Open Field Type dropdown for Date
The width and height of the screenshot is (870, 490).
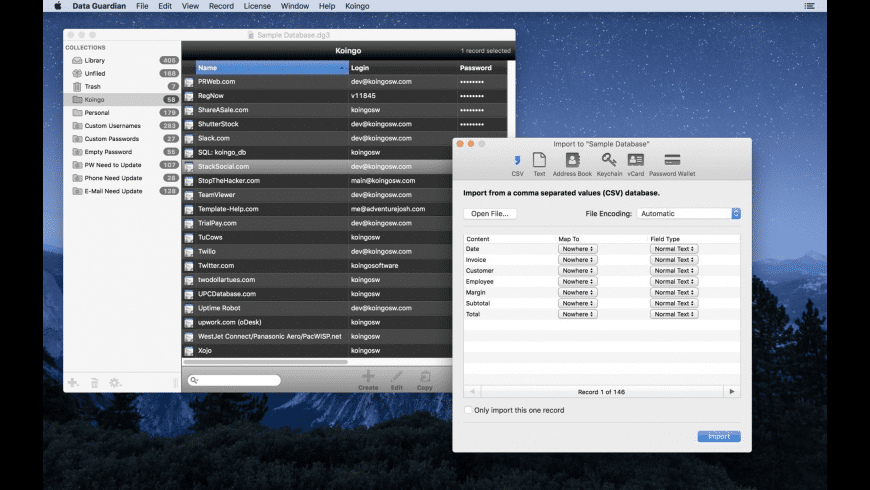point(674,249)
